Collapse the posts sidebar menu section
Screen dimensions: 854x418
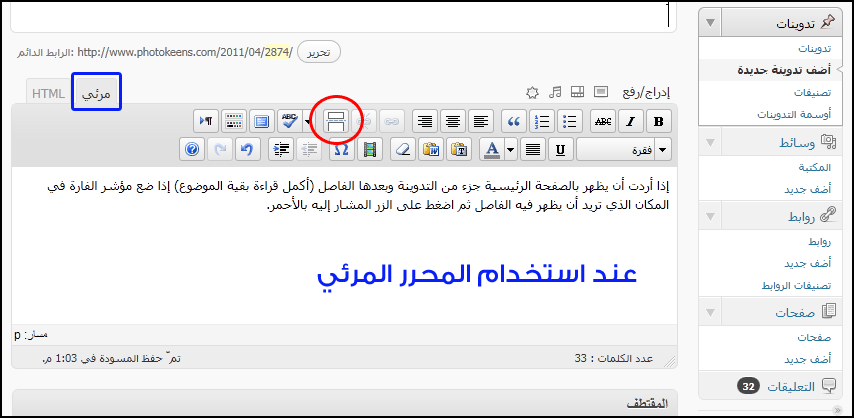click(x=710, y=22)
